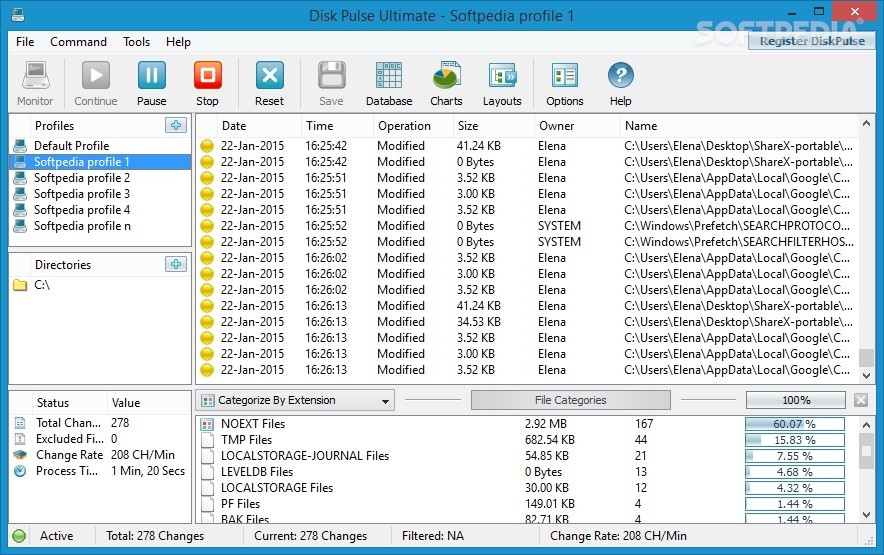This screenshot has width=884, height=555.
Task: Click the LOCALSTORAGE-JOURNAL 7.55 % bar
Action: coord(795,456)
